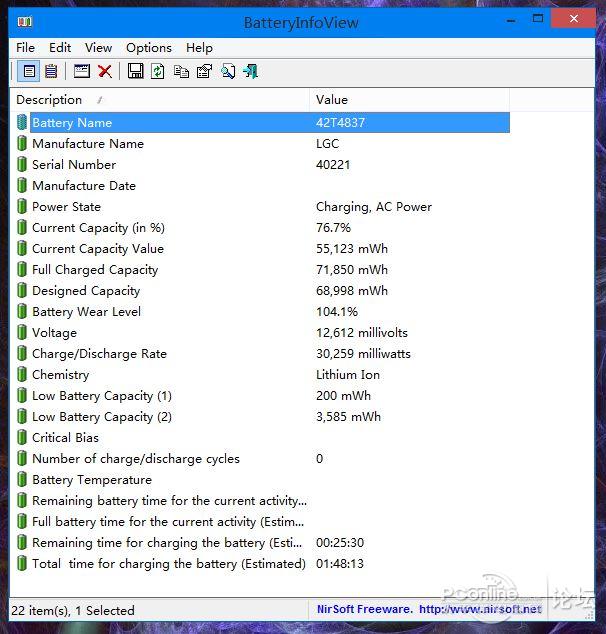Click the 76.7% capacity value
606x634 pixels.
coord(333,228)
